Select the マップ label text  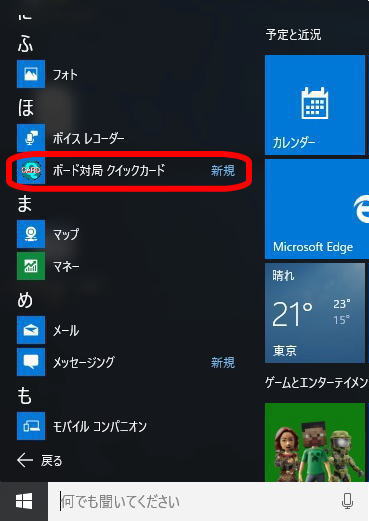coord(66,234)
